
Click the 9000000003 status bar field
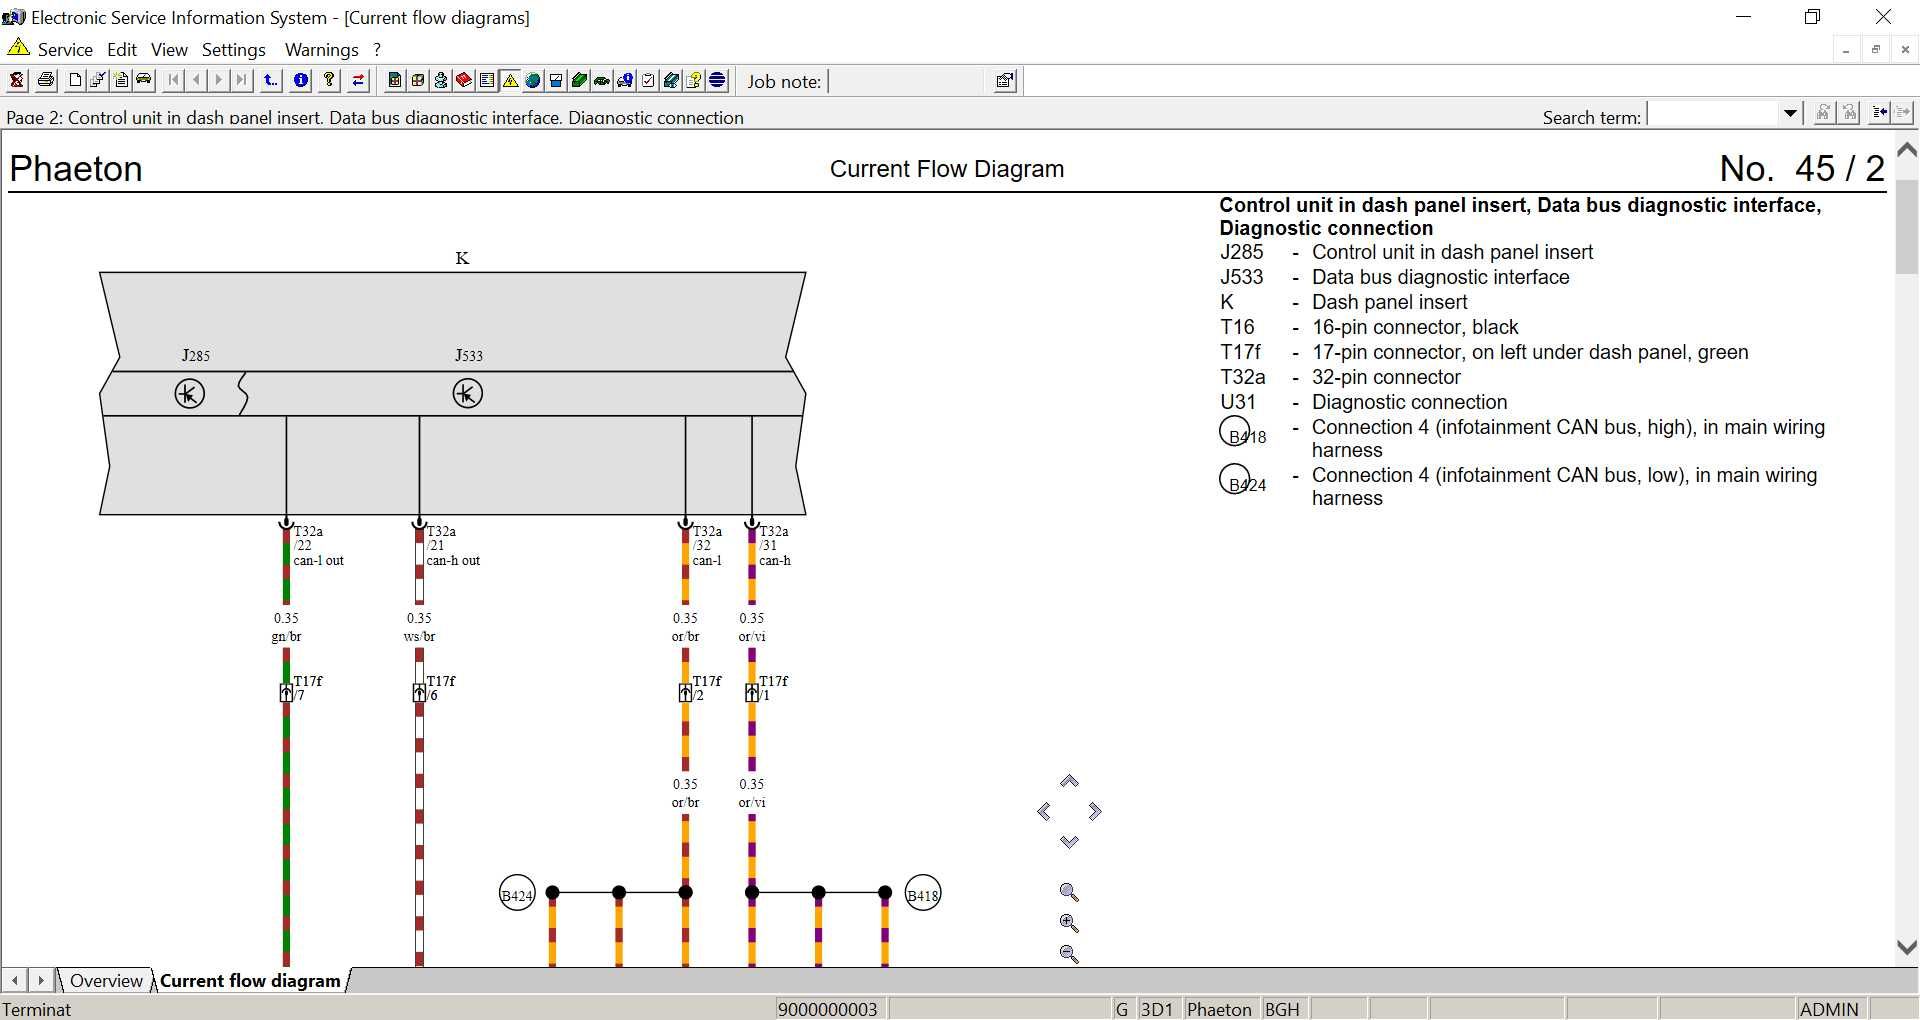(831, 1009)
